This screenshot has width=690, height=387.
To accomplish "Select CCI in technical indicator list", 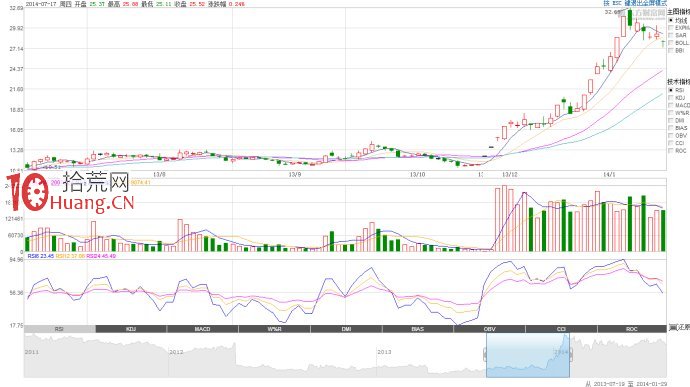I will (x=671, y=143).
